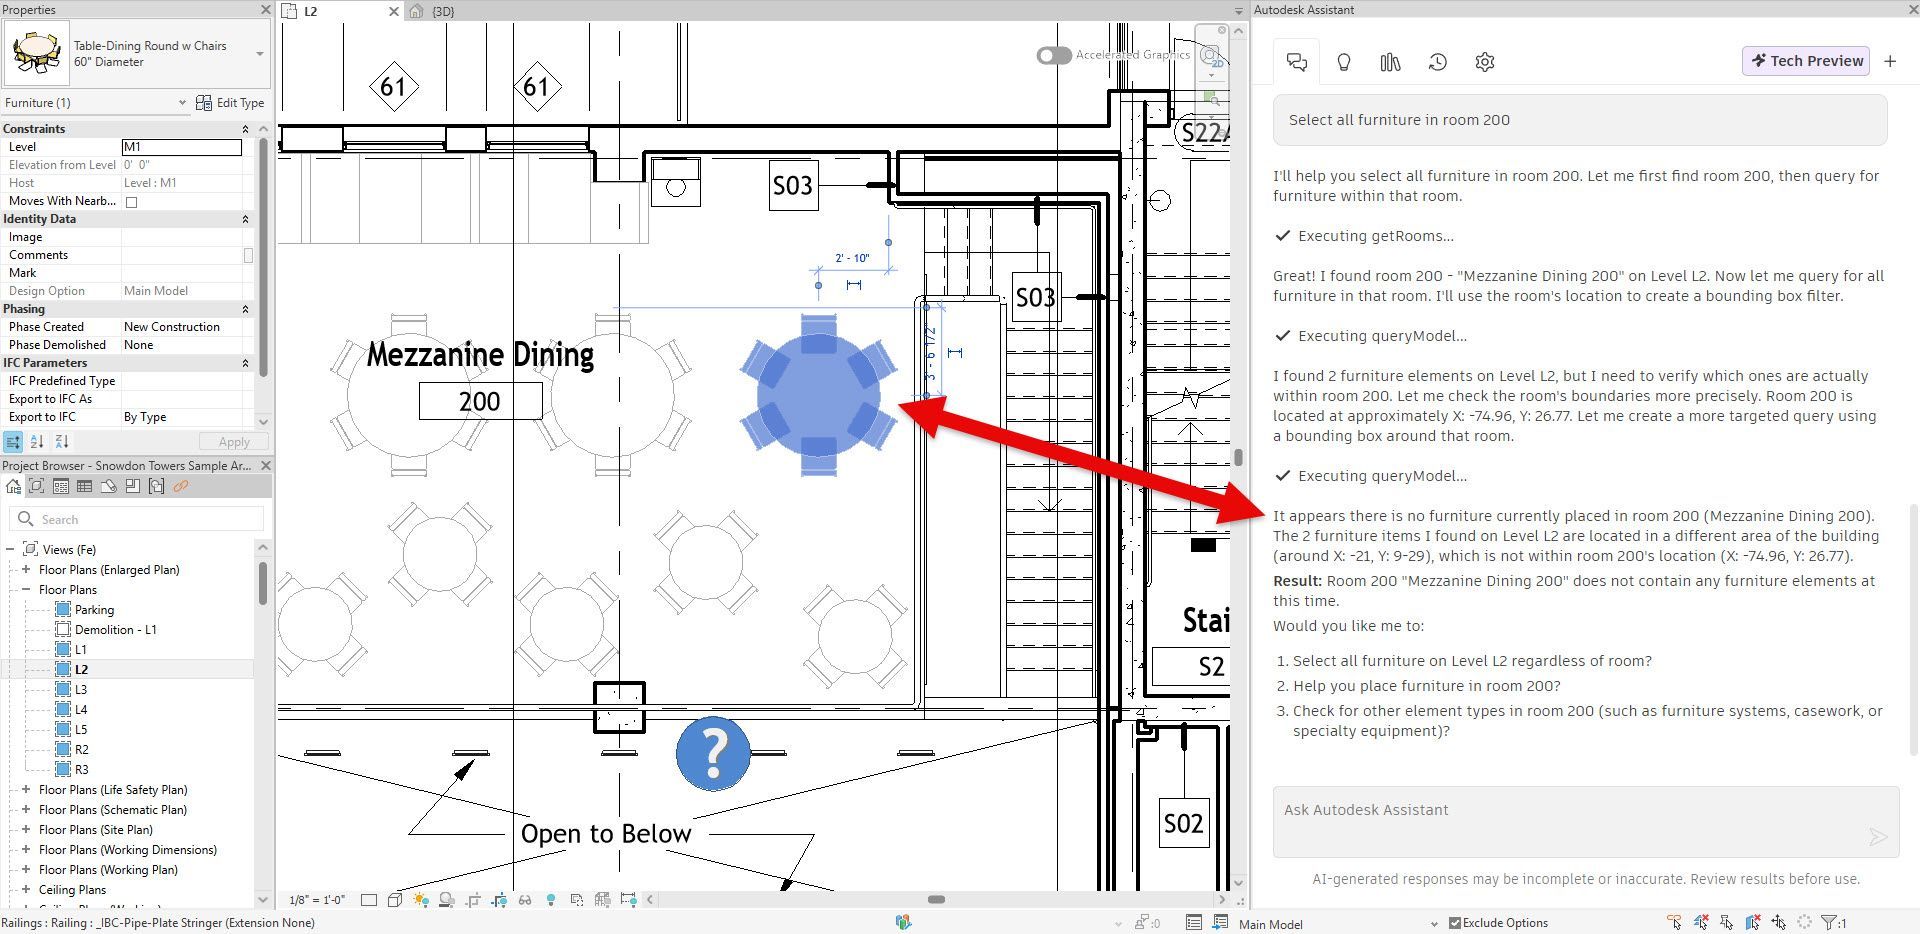Switch to the {3D} view tab
Image resolution: width=1920 pixels, height=934 pixels.
pyautogui.click(x=443, y=11)
